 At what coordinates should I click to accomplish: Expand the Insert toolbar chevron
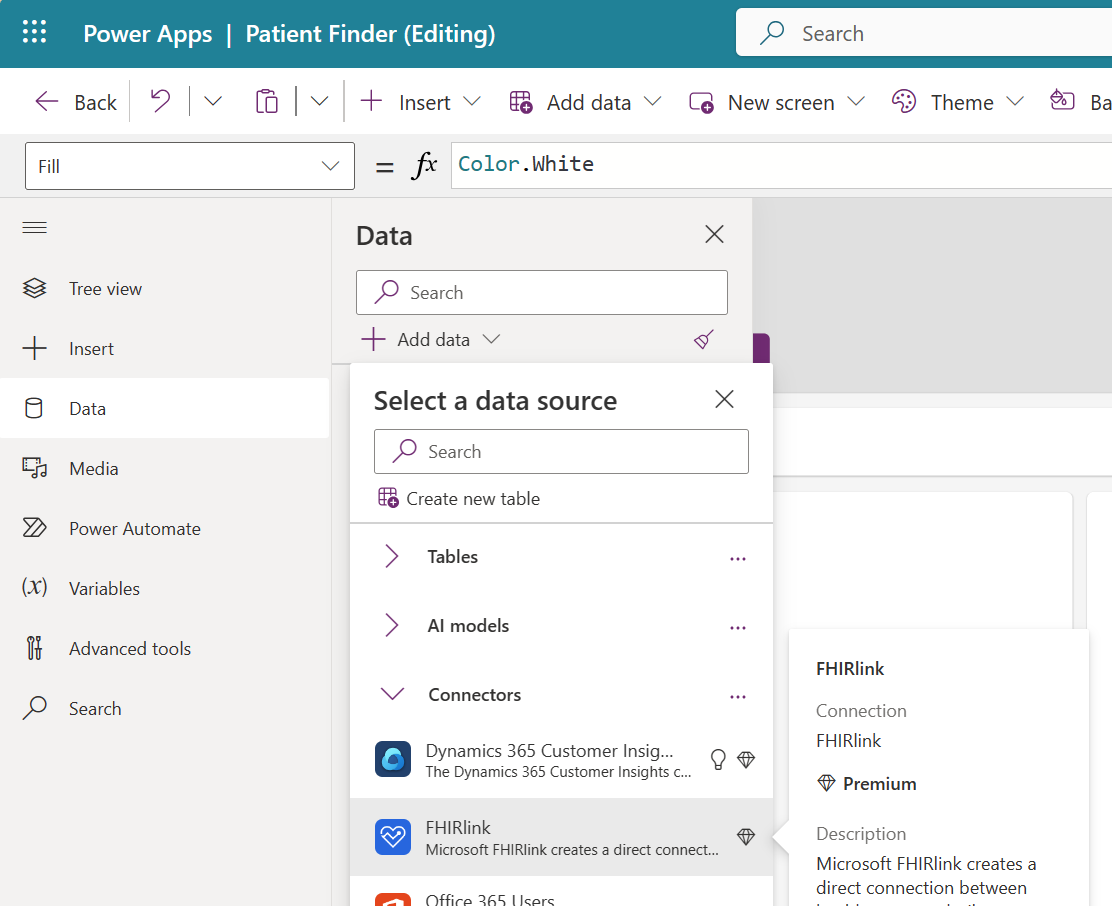[472, 101]
